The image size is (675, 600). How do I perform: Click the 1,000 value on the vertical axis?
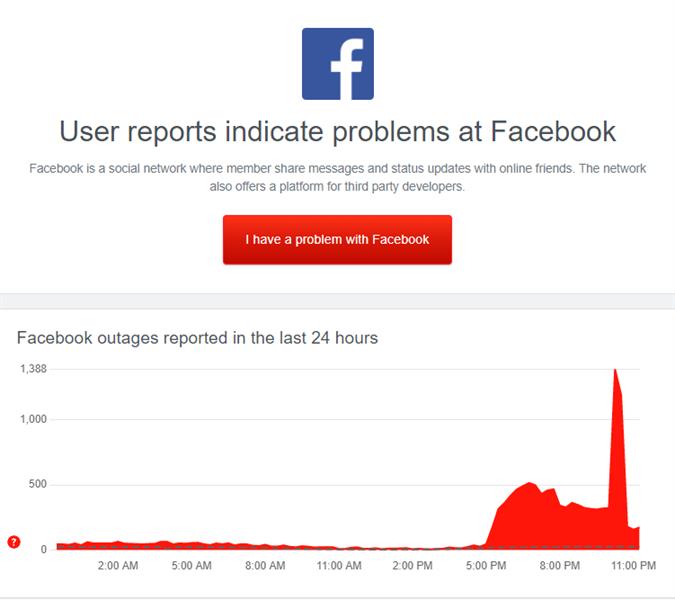click(34, 419)
